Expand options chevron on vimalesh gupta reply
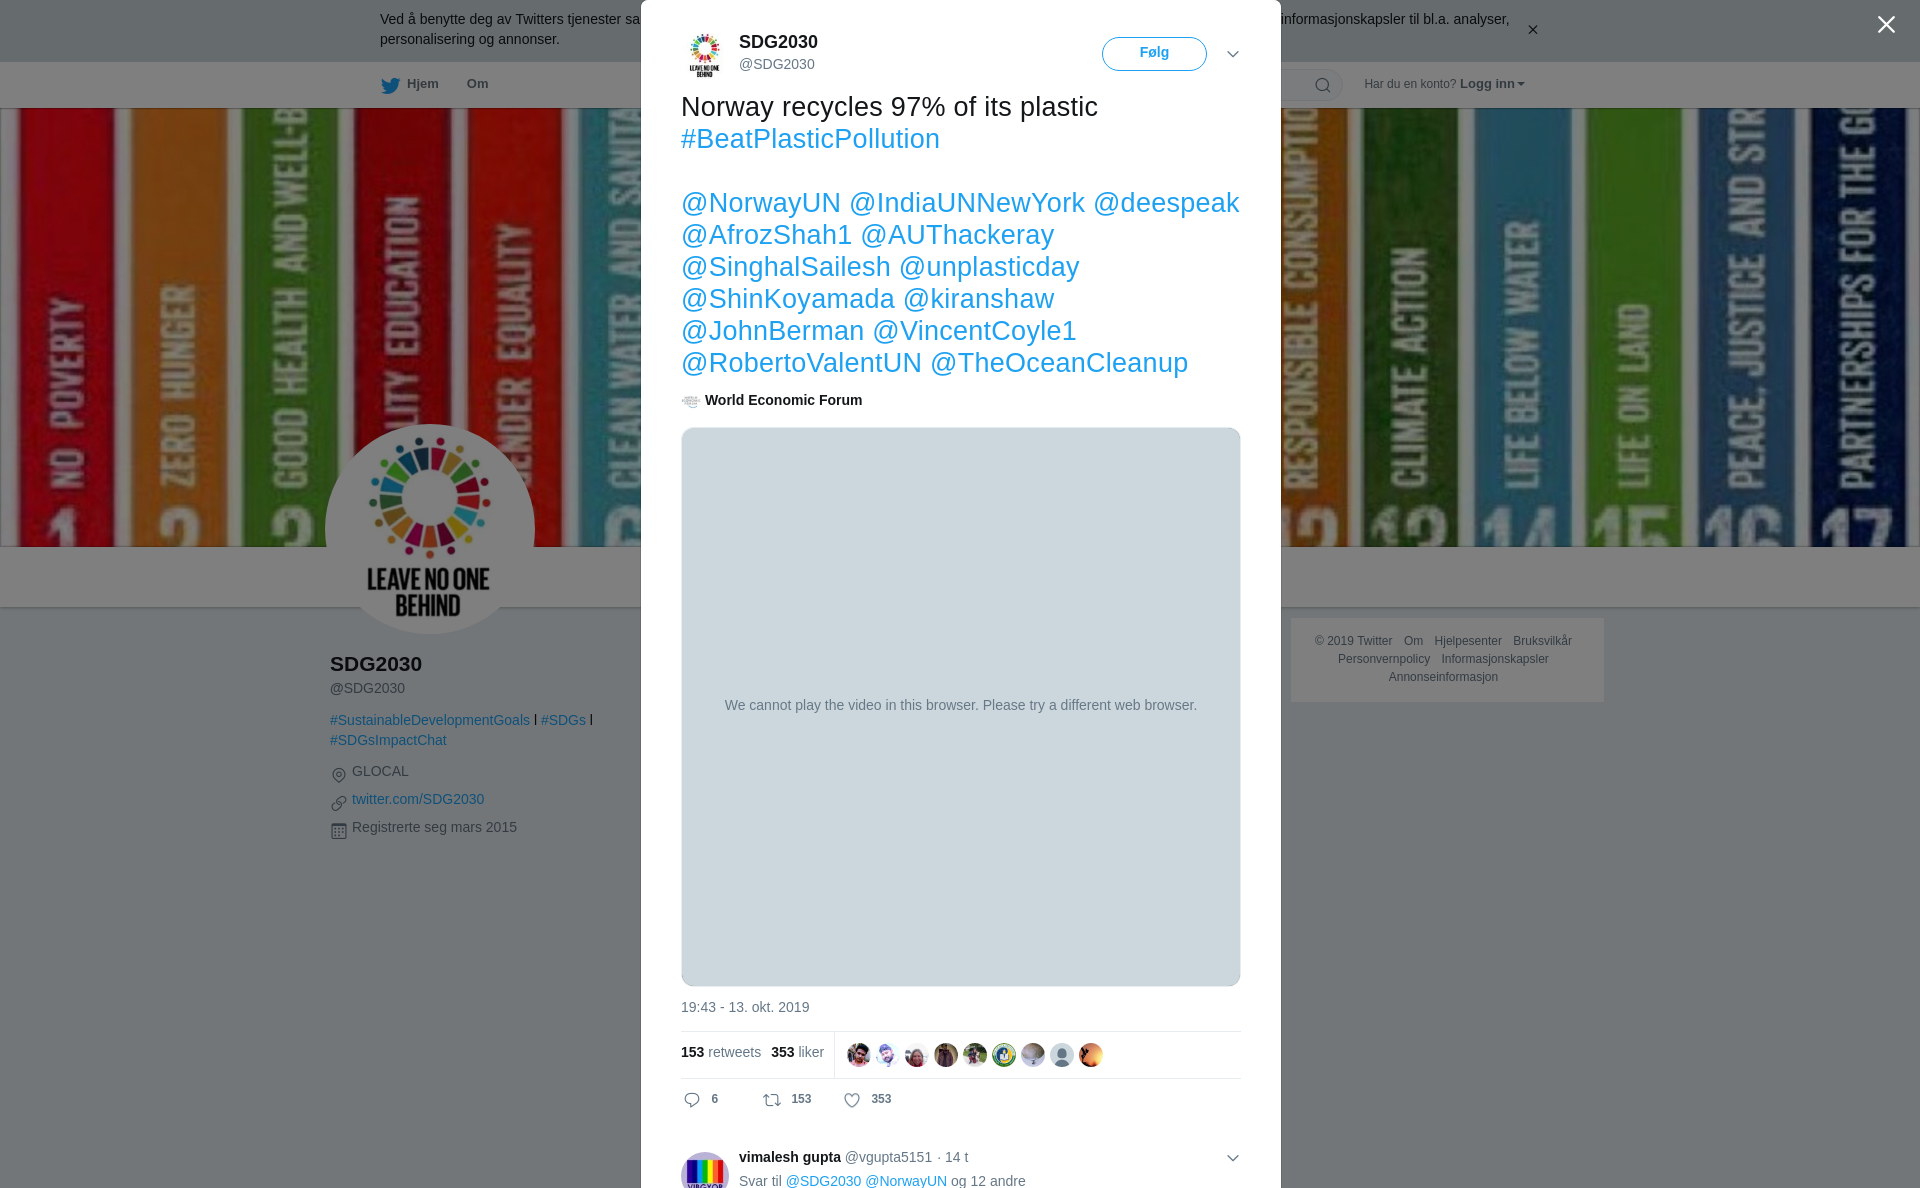 (1232, 1158)
